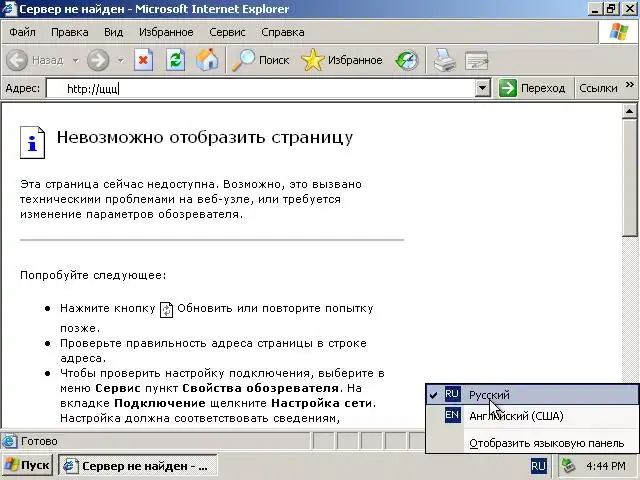Click the Адрес: label
Viewport: 640px width, 480px height.
22,88
